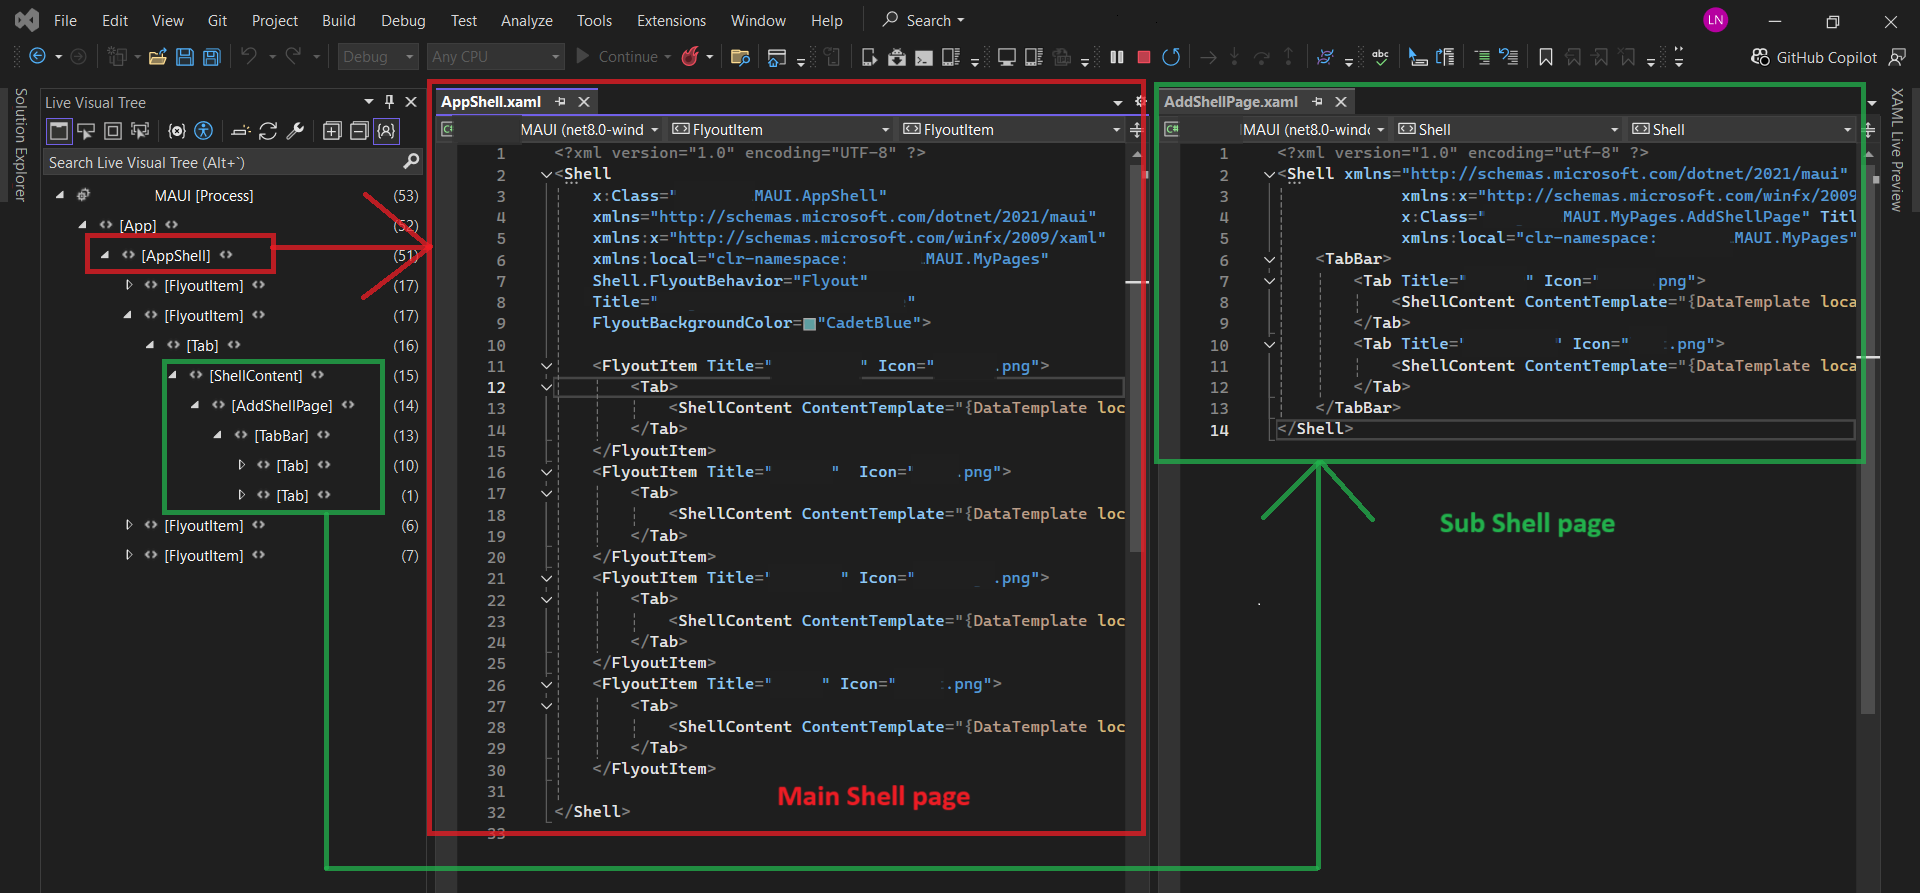Image resolution: width=1920 pixels, height=893 pixels.
Task: Toggle Show runtime tools in application
Action: coord(59,131)
